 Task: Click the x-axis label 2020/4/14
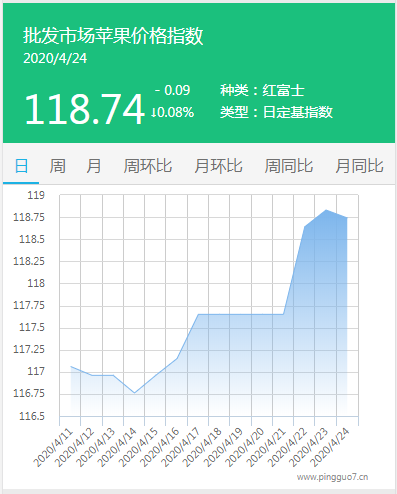117,447
